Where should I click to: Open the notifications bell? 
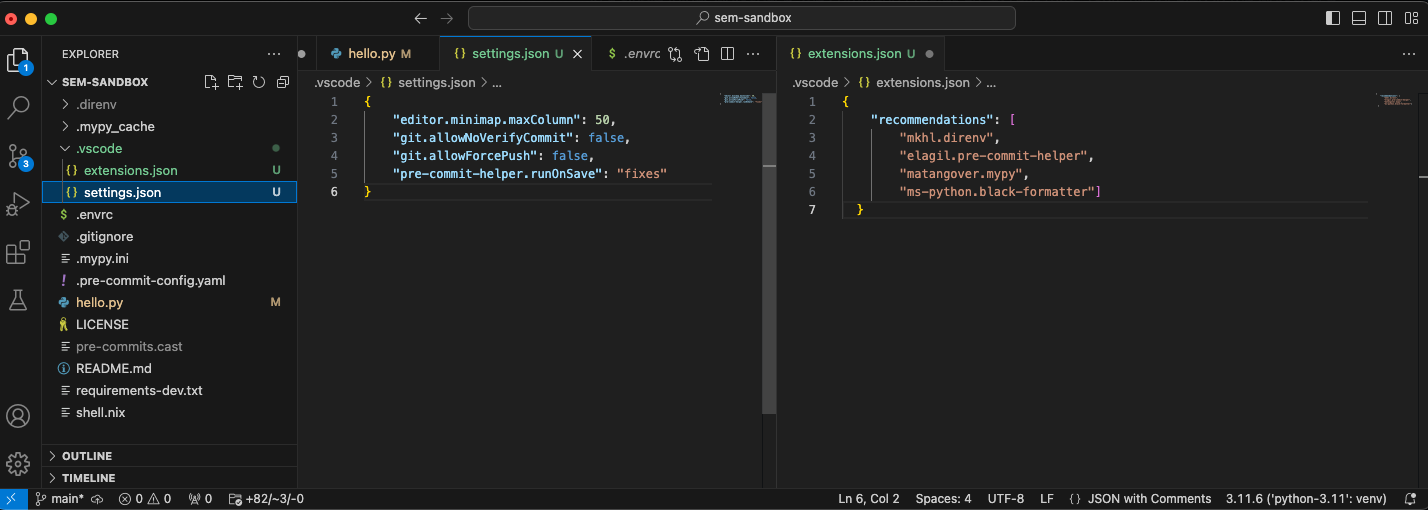pyautogui.click(x=1408, y=499)
